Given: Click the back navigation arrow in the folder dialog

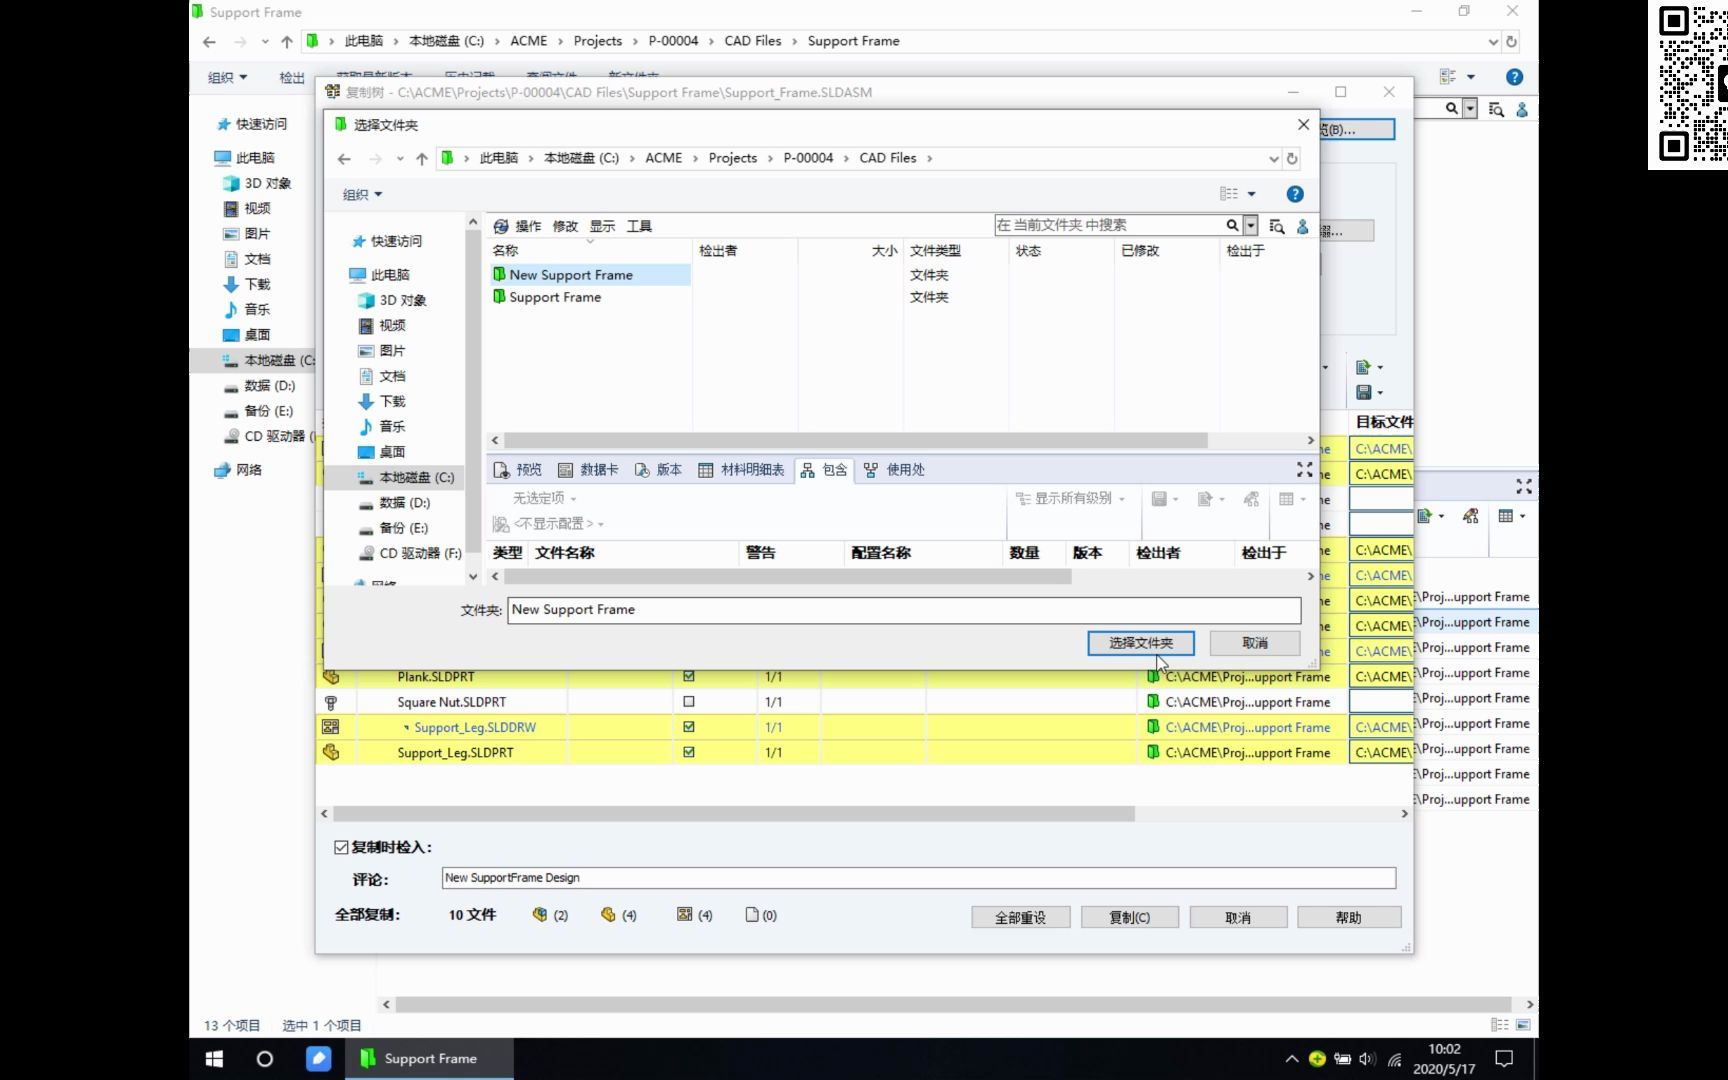Looking at the screenshot, I should pyautogui.click(x=344, y=158).
